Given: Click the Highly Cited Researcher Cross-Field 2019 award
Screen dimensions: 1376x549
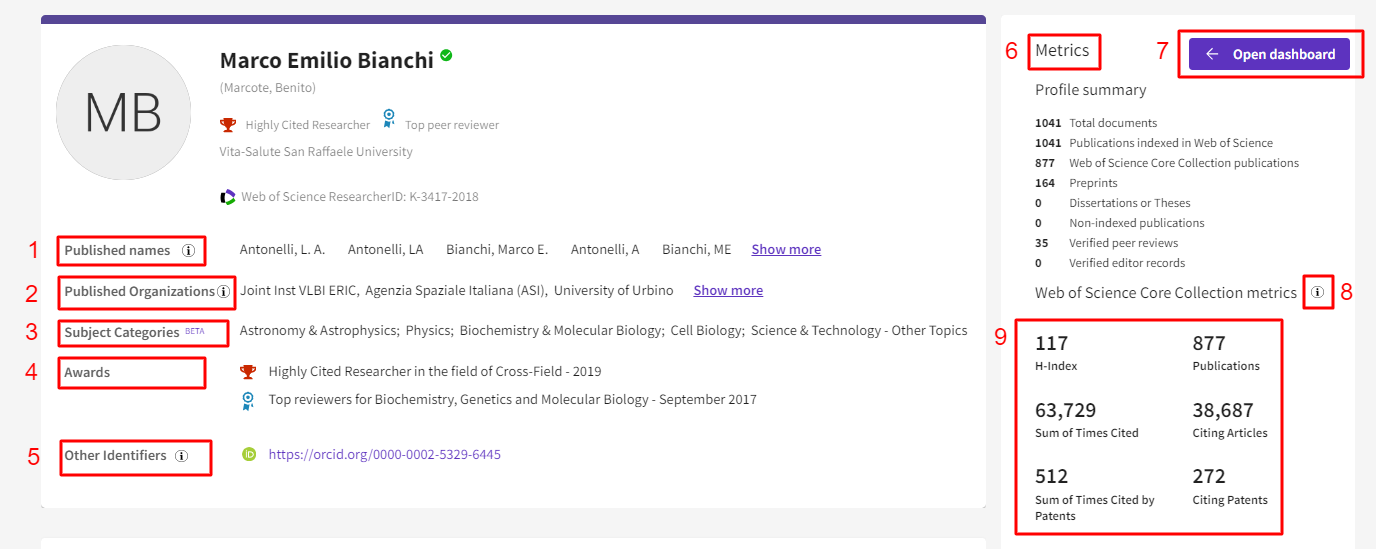Looking at the screenshot, I should click(x=435, y=371).
